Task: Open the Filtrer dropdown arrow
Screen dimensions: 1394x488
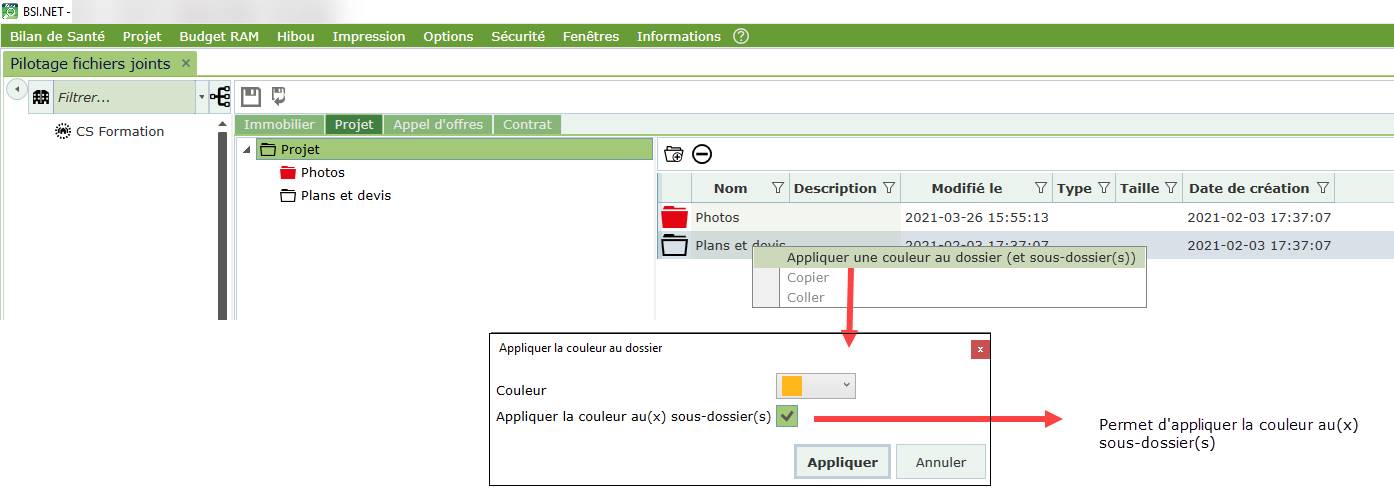Action: click(201, 97)
